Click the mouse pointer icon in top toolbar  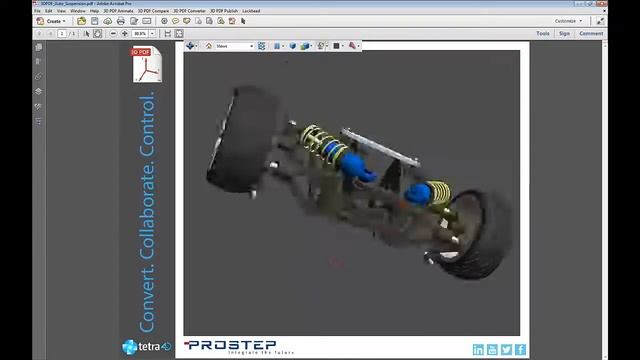point(243,21)
